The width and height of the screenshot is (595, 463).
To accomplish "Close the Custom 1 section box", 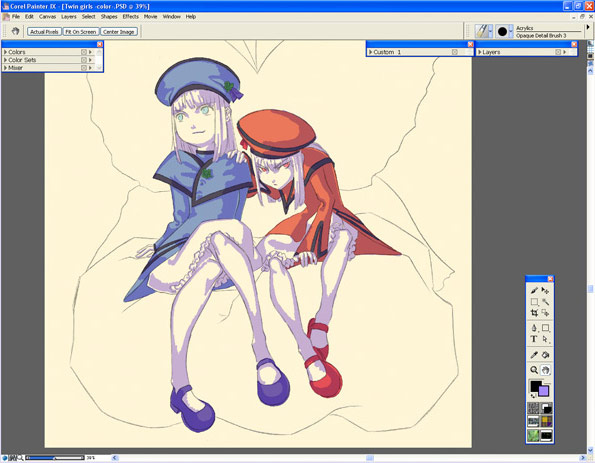I will [455, 52].
